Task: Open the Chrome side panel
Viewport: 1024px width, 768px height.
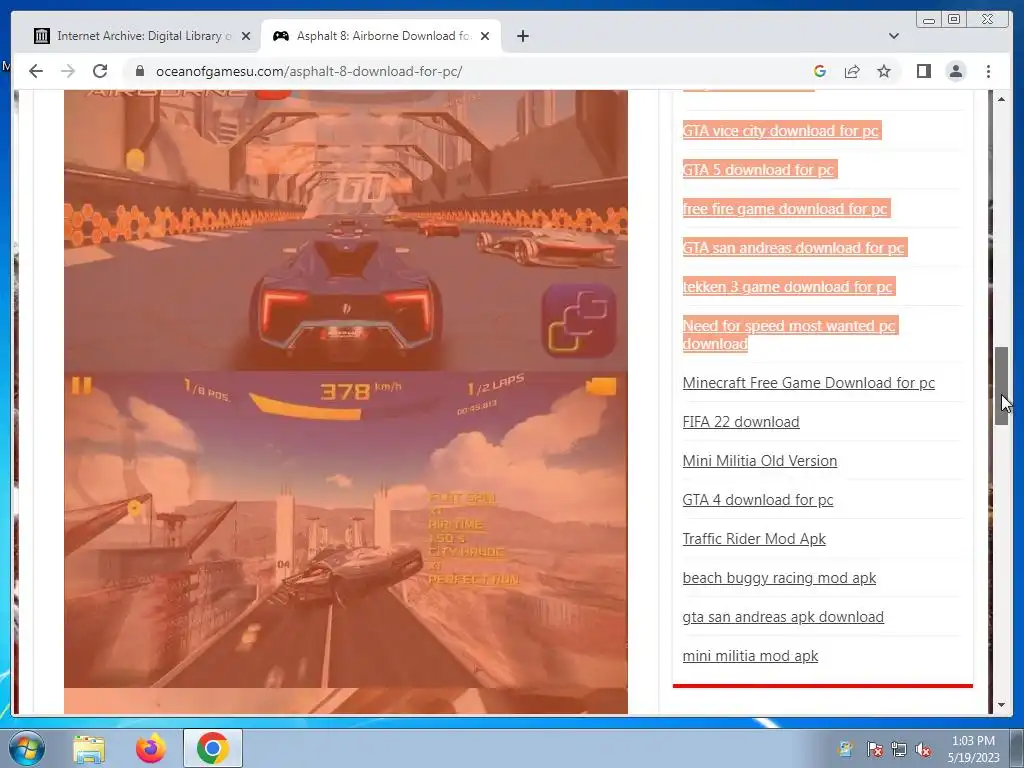Action: (x=923, y=71)
